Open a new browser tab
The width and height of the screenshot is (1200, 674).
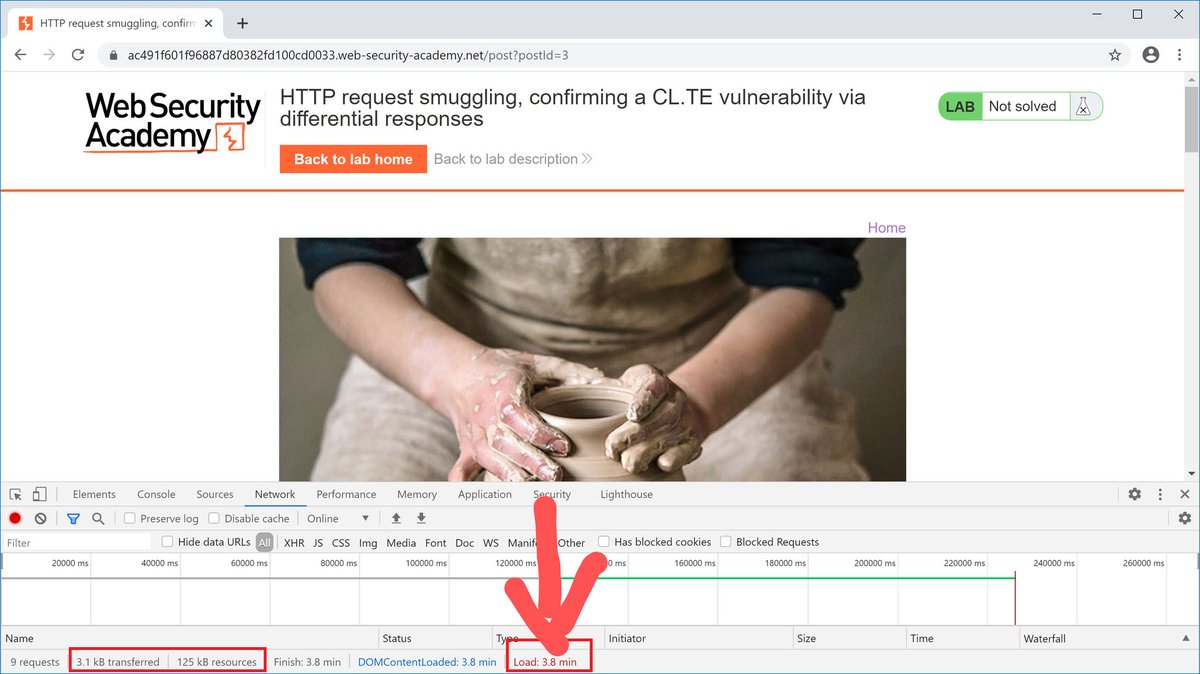point(242,23)
